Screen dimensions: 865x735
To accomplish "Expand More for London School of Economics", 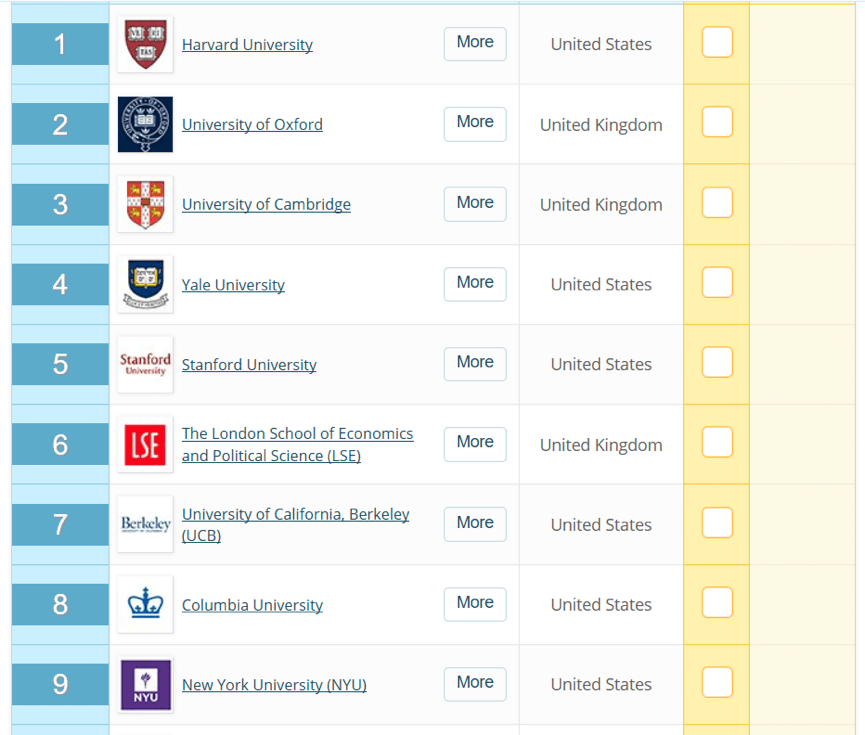I will click(x=475, y=444).
